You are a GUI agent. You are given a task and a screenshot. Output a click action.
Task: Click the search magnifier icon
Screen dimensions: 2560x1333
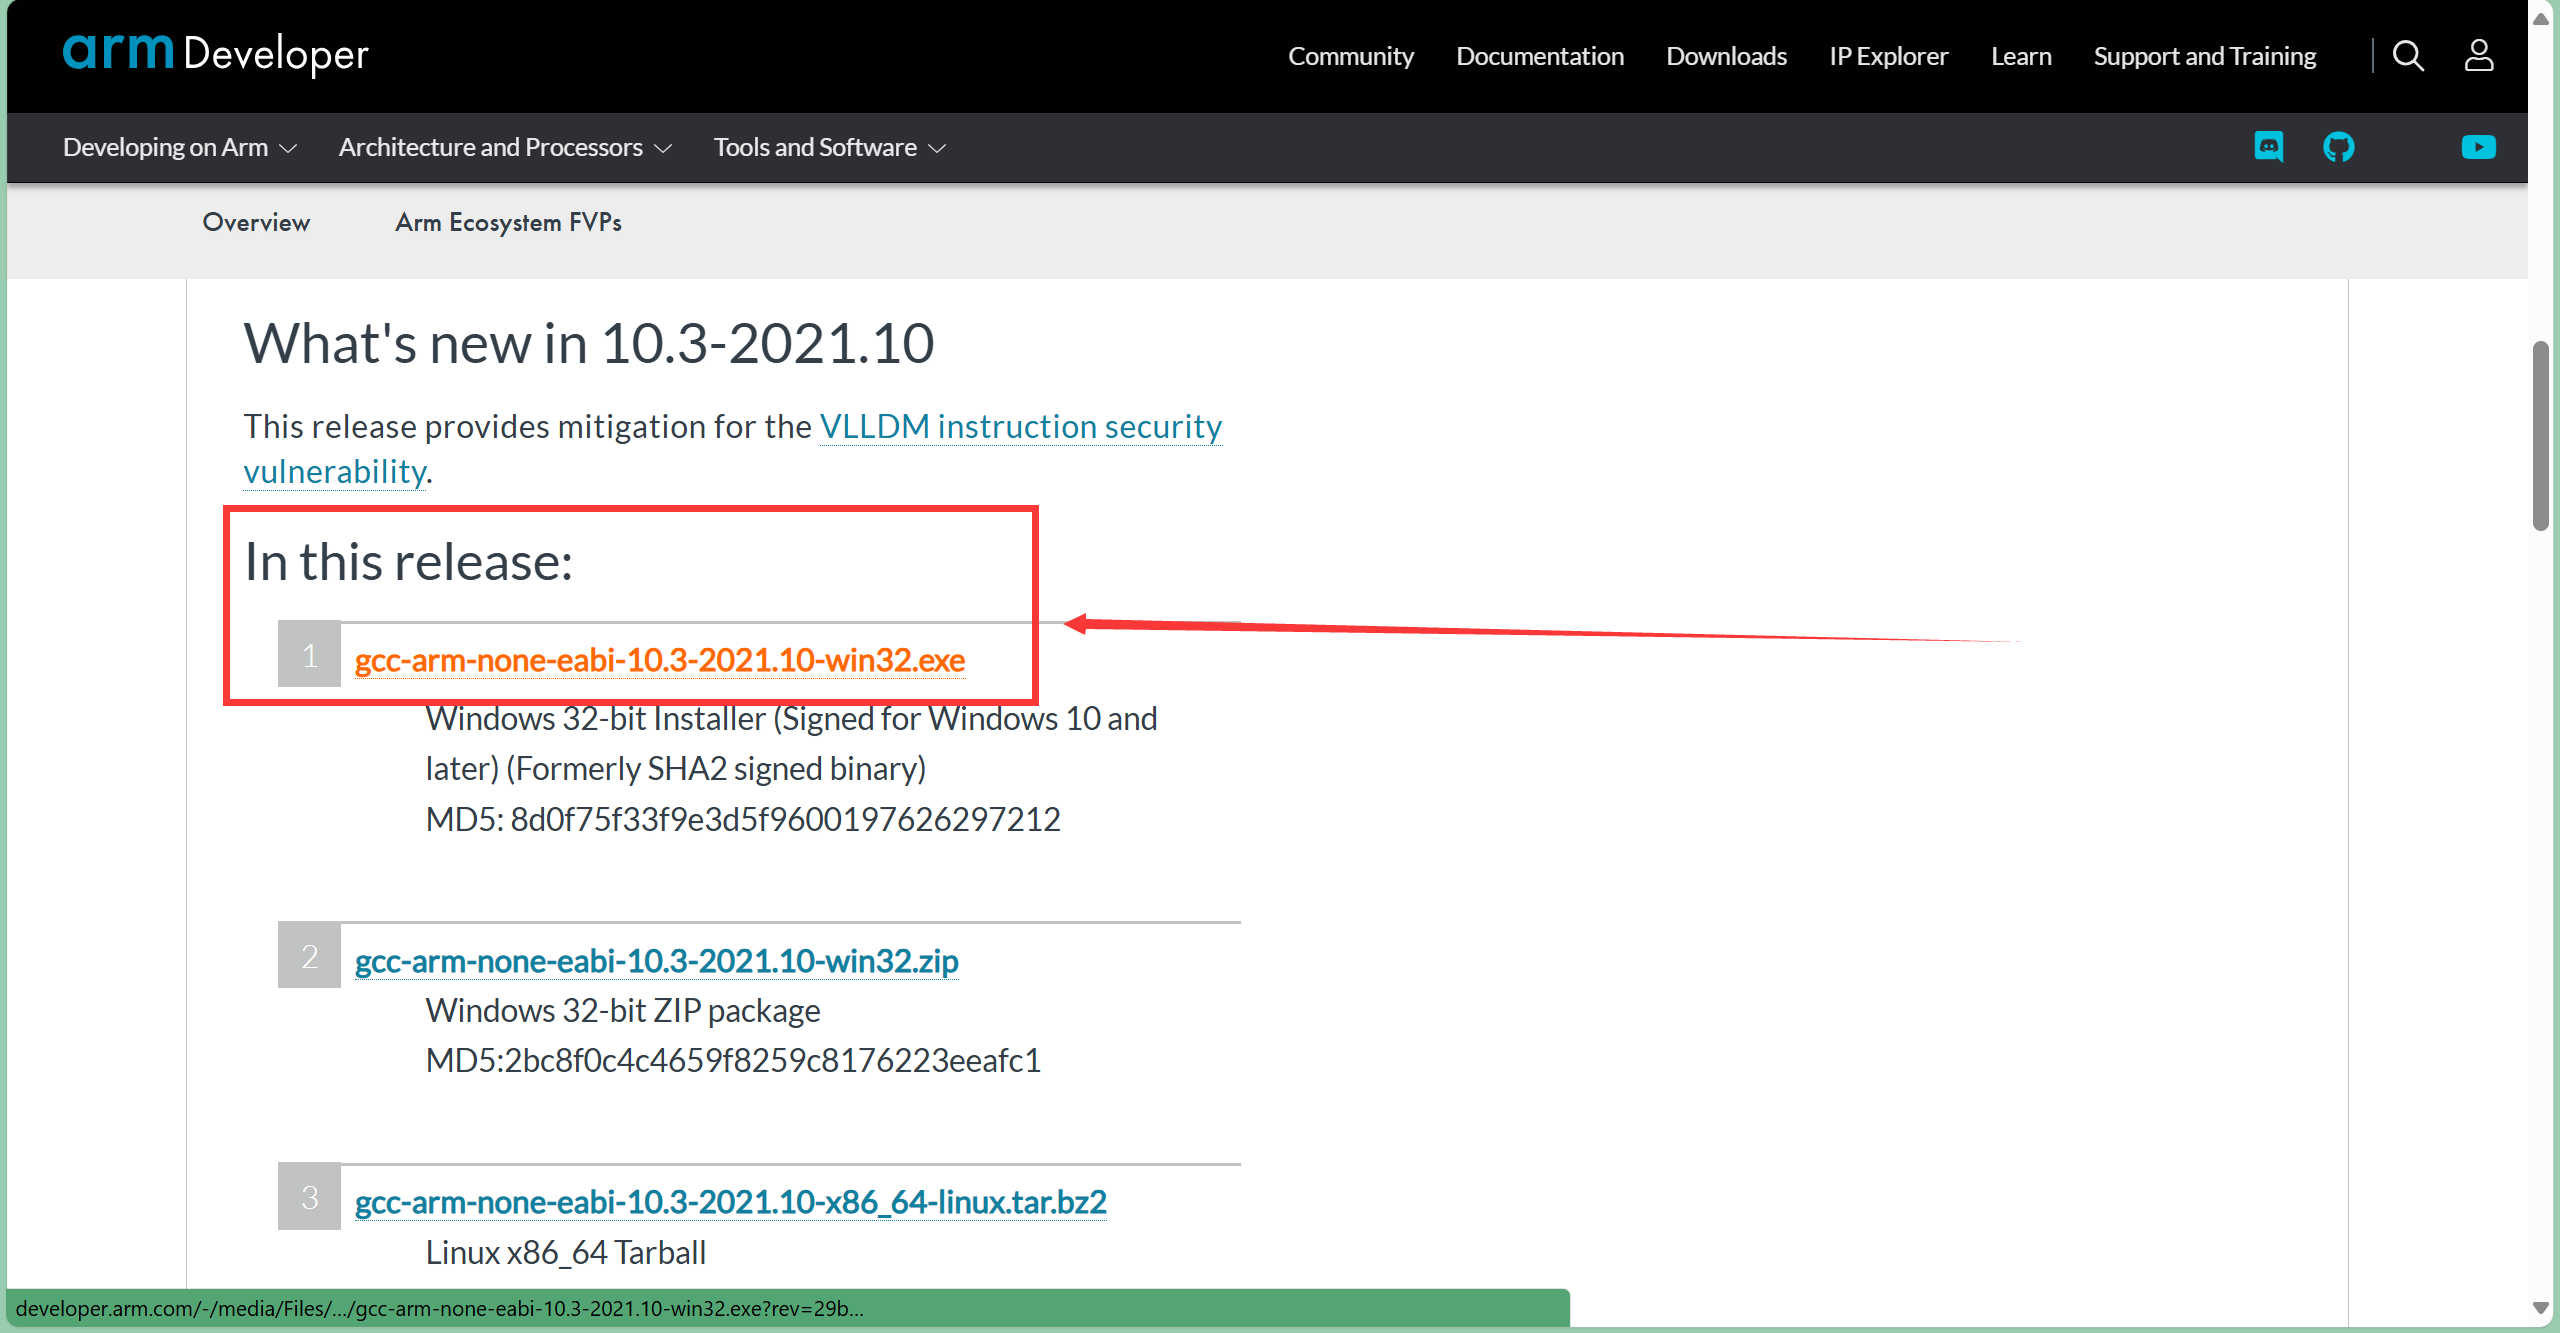[x=2408, y=56]
